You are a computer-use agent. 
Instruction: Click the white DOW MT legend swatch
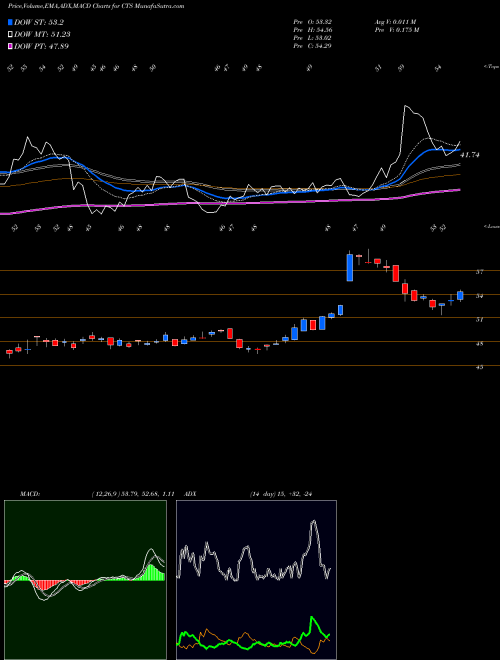tap(10, 35)
